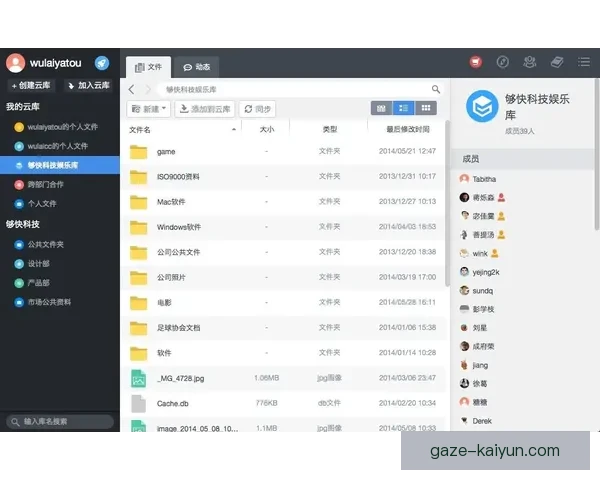Click the compass icon in top bar
The image size is (600, 480).
point(502,62)
